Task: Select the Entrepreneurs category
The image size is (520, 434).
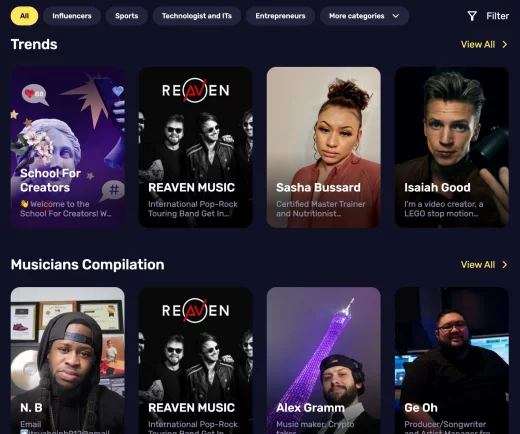Action: (280, 16)
